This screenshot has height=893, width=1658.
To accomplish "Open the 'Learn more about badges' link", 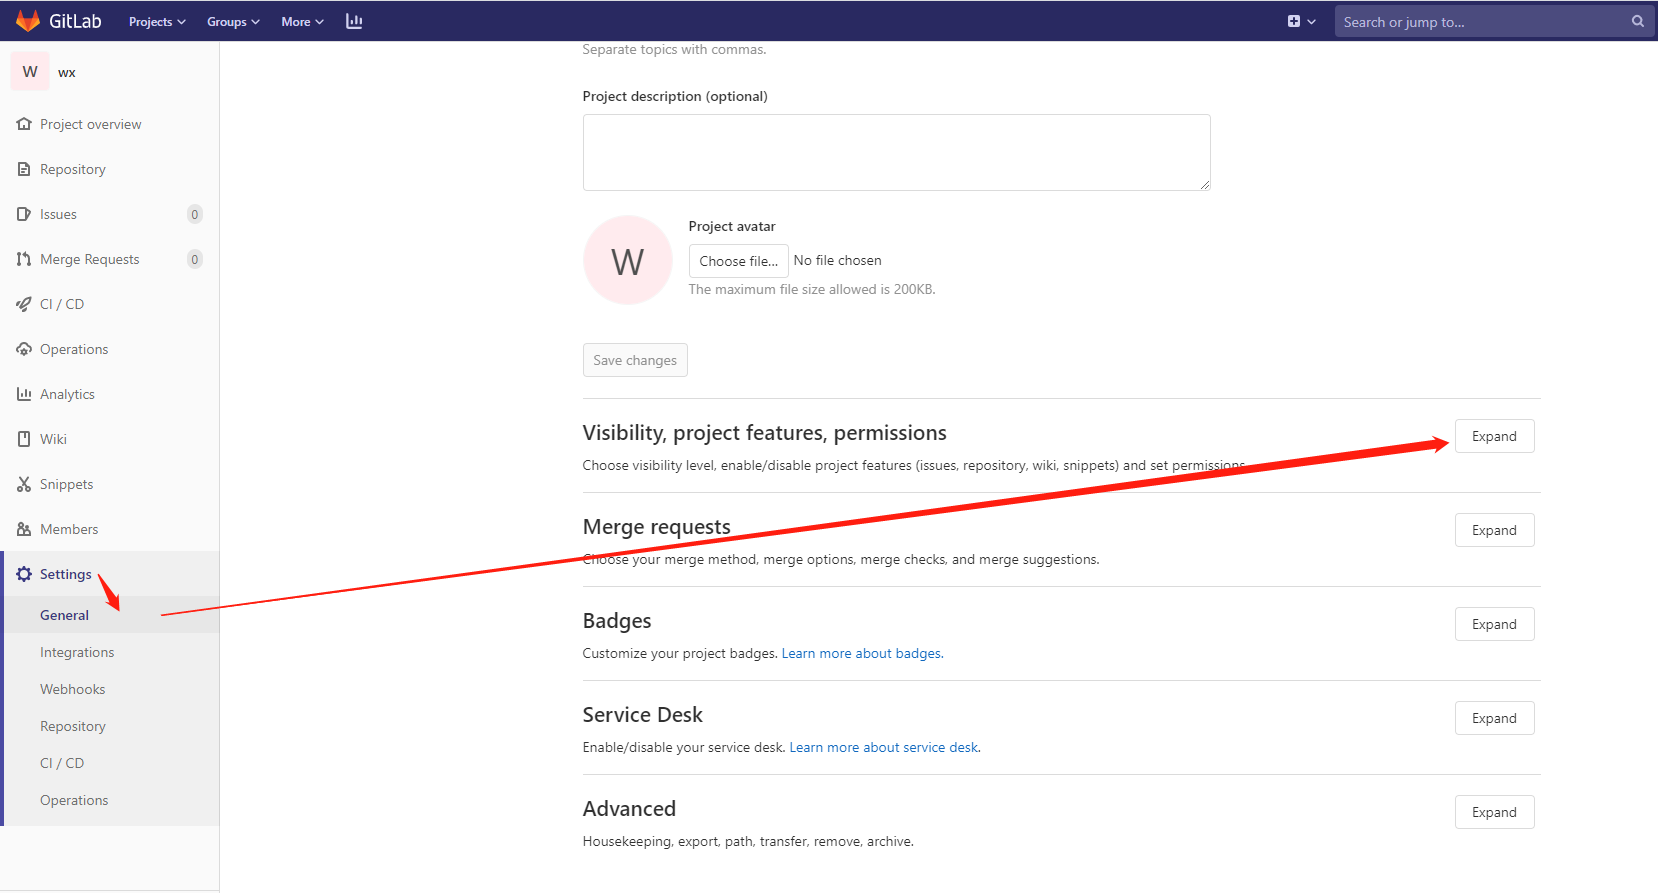I will (860, 652).
